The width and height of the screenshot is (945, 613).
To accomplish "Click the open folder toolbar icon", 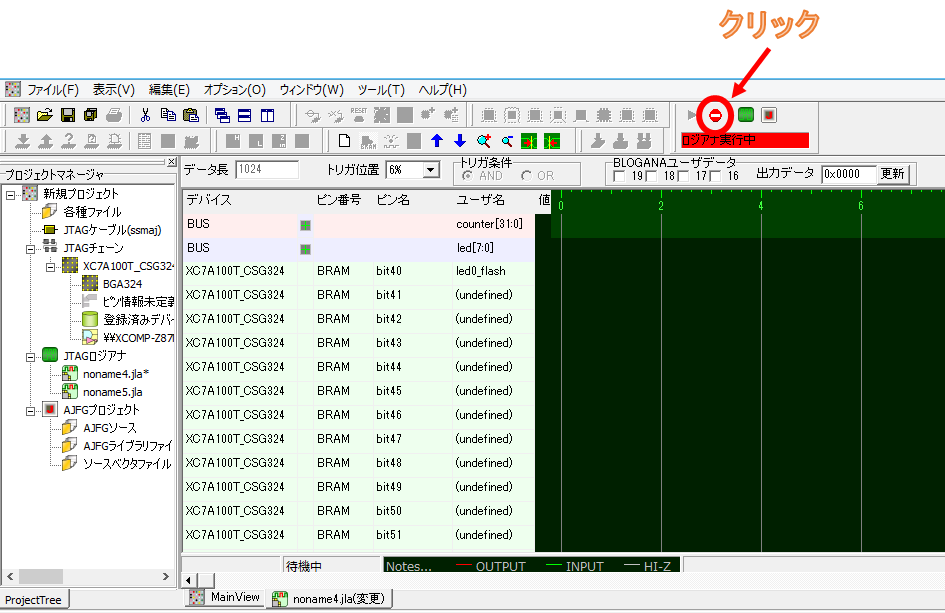I will [45, 115].
